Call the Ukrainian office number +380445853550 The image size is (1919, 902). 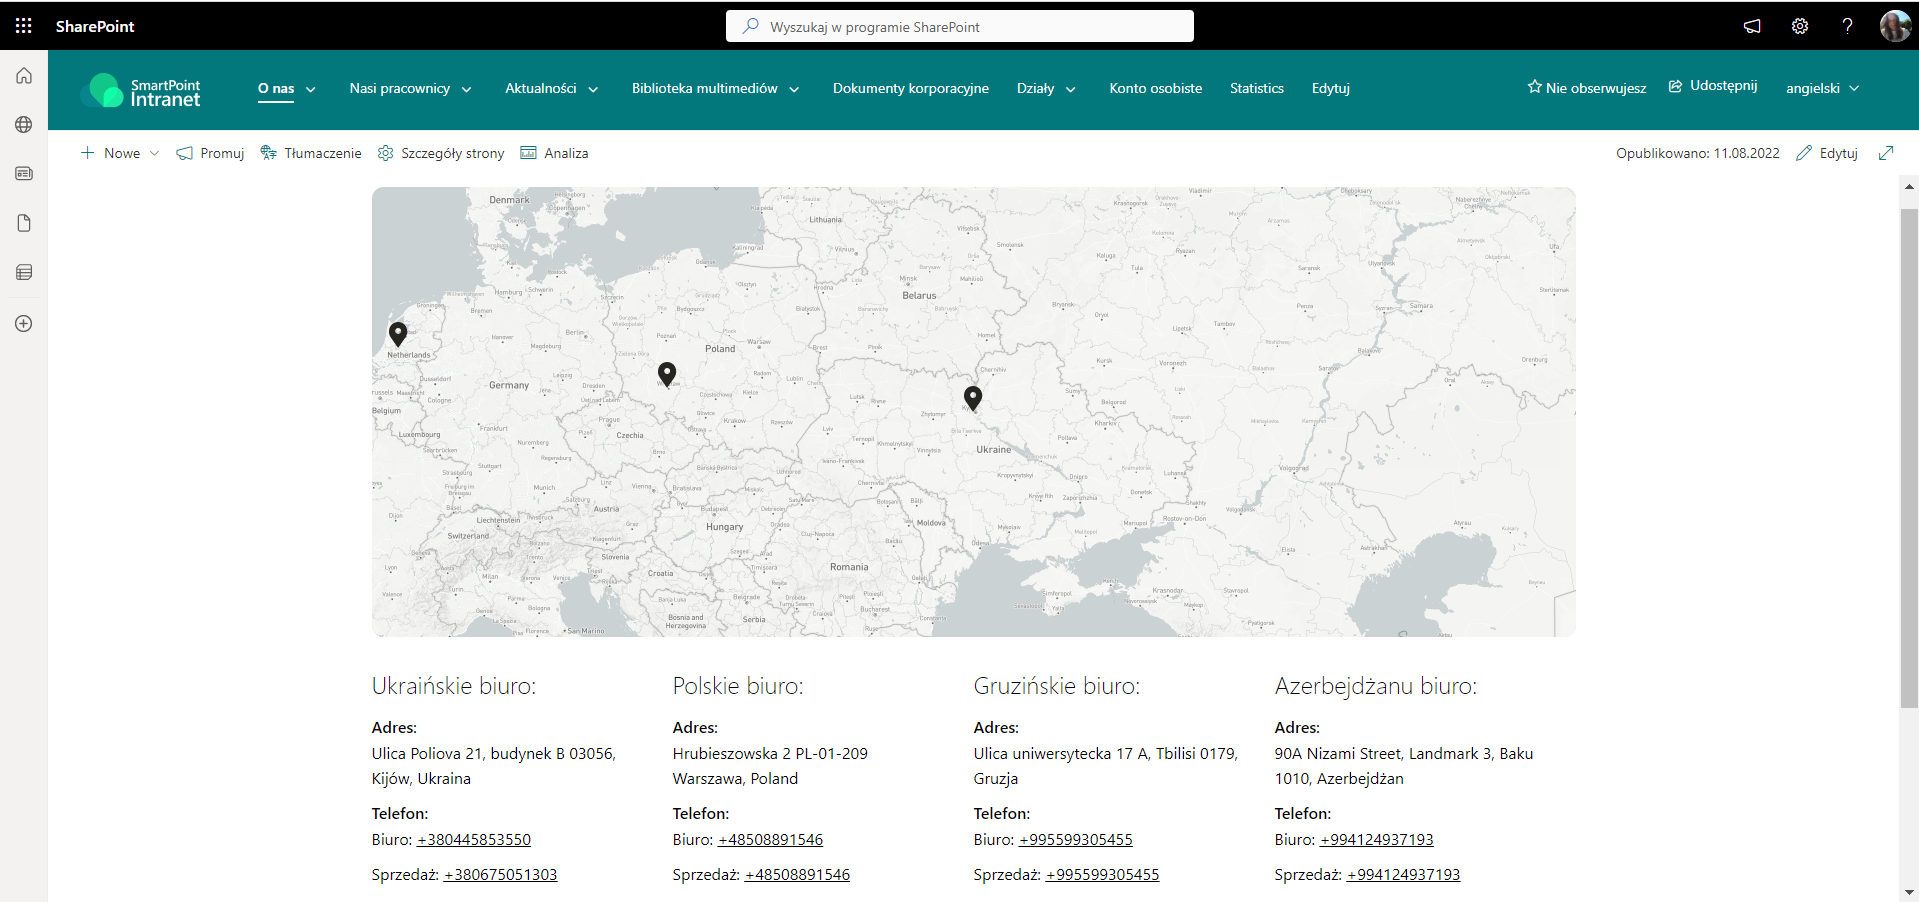click(x=474, y=840)
